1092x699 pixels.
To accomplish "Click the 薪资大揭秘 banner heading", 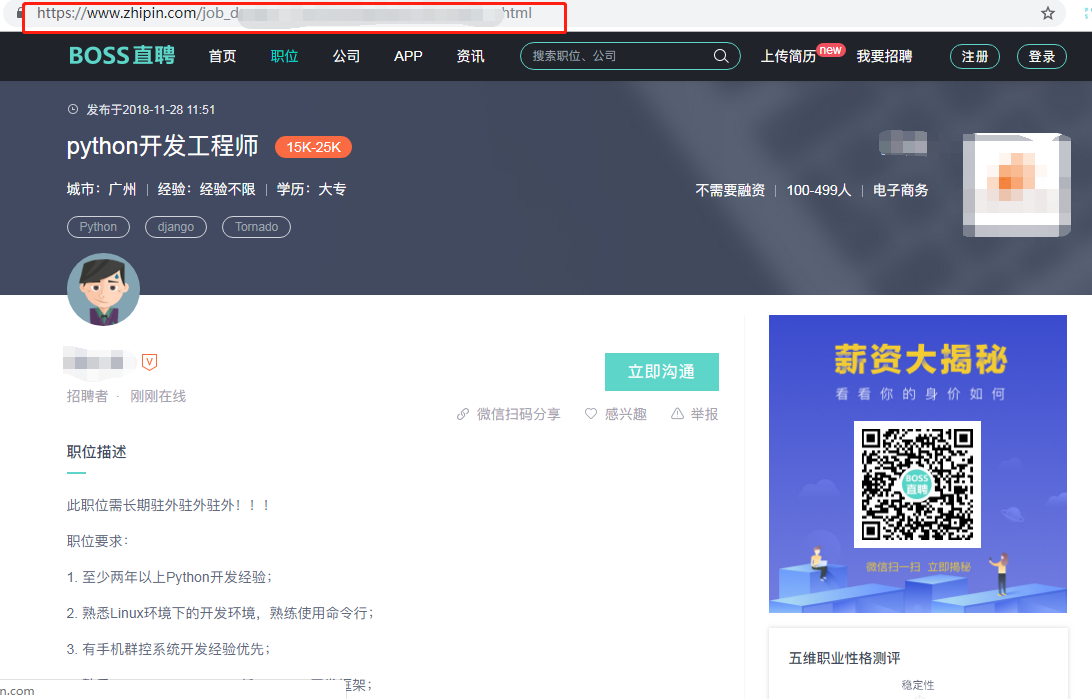I will [x=921, y=360].
